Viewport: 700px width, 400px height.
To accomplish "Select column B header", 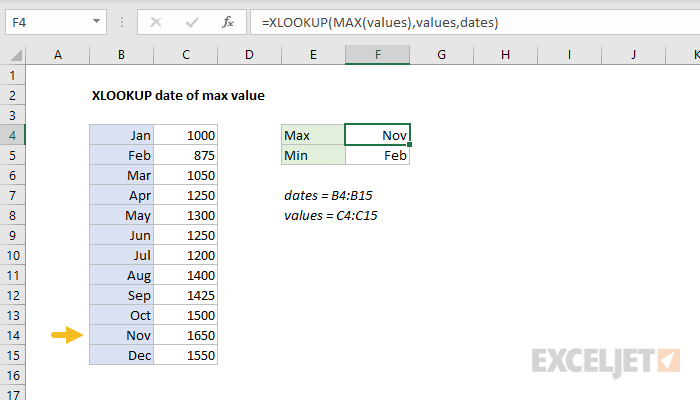I will [x=121, y=55].
